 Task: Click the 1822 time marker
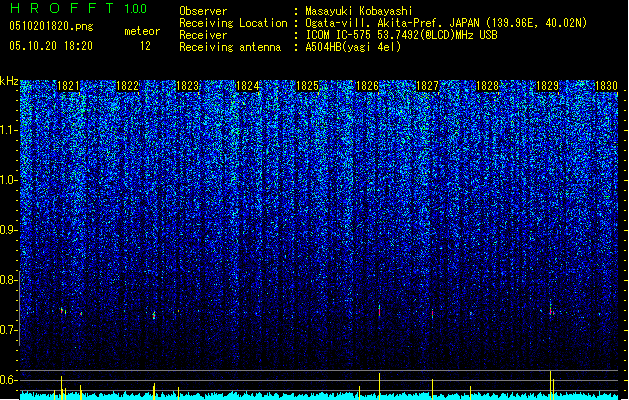pos(127,86)
